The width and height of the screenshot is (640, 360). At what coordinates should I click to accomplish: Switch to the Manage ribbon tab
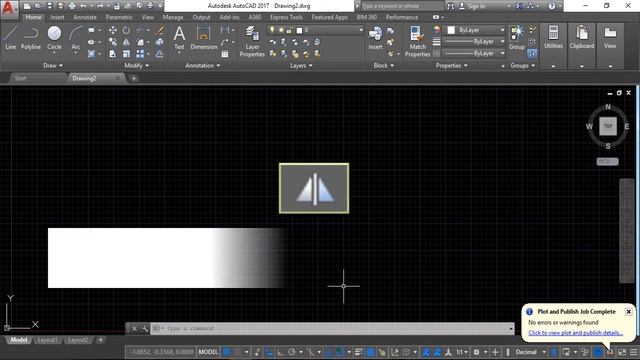pyautogui.click(x=173, y=17)
